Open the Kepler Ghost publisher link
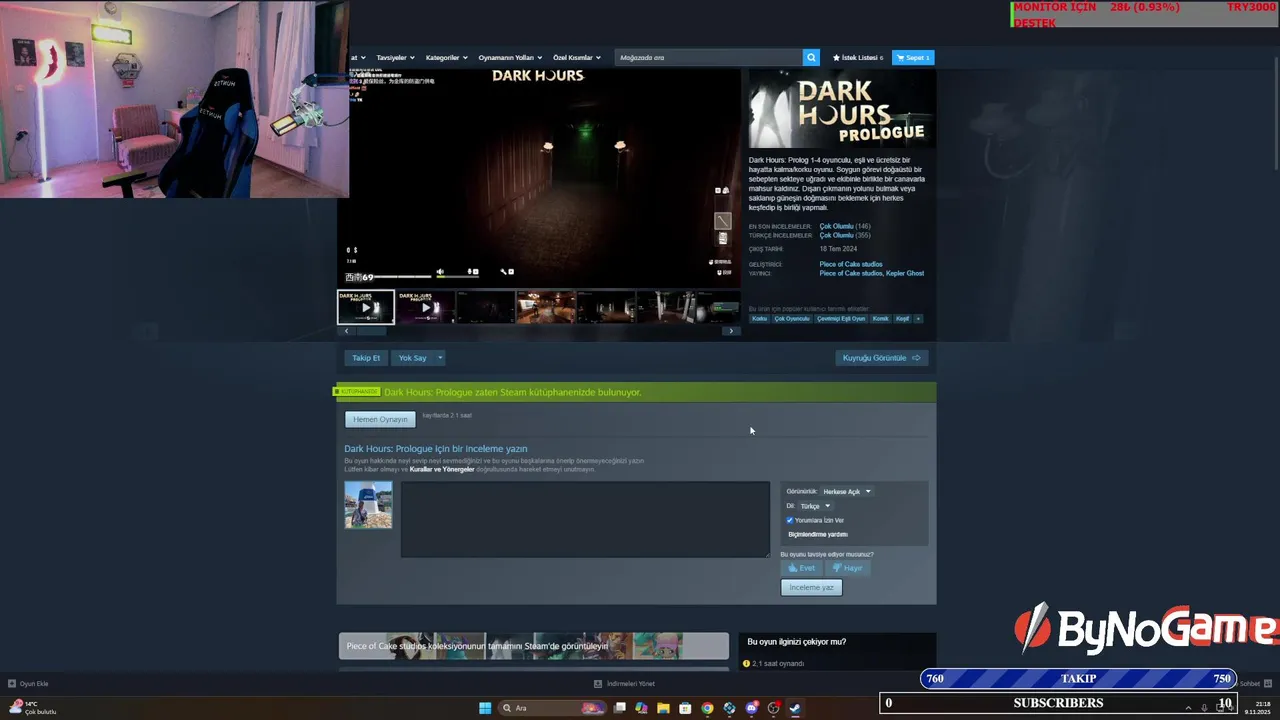1280x720 pixels. point(905,273)
